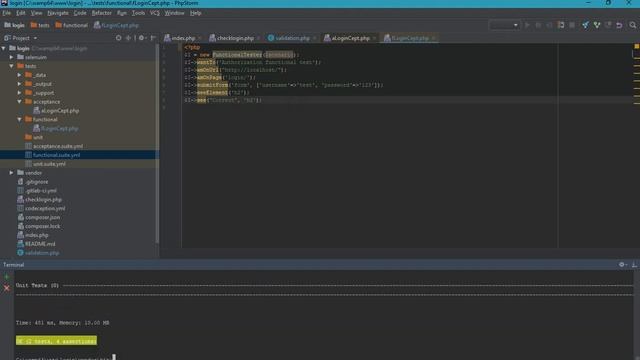Screen dimensions: 640x360
Task: Expand the _support folder
Action: 19,93
